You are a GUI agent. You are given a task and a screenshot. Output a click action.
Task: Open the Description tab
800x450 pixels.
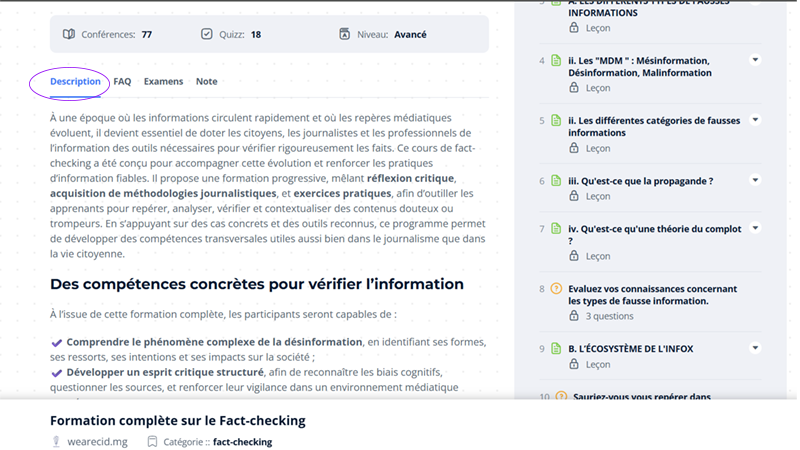pyautogui.click(x=75, y=81)
